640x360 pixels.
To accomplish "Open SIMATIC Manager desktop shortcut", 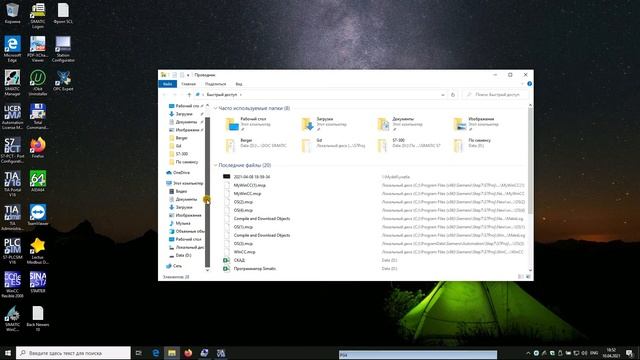I will pos(12,82).
